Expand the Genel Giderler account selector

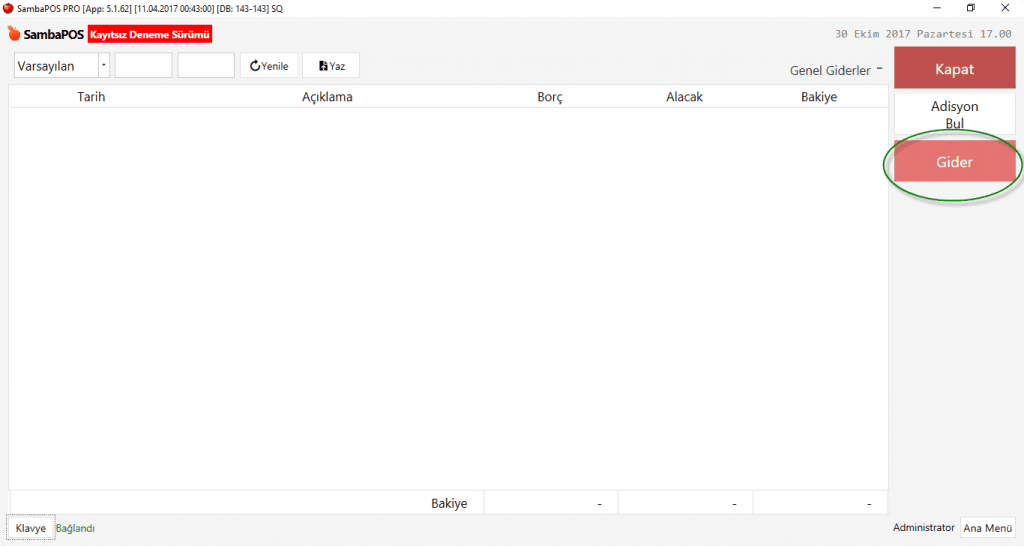tap(879, 69)
